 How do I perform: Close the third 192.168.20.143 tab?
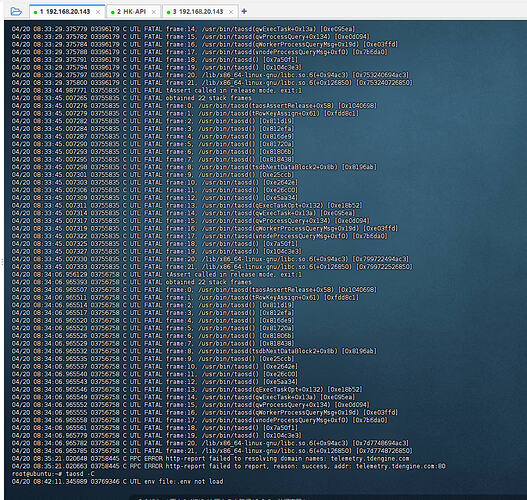[x=231, y=12]
